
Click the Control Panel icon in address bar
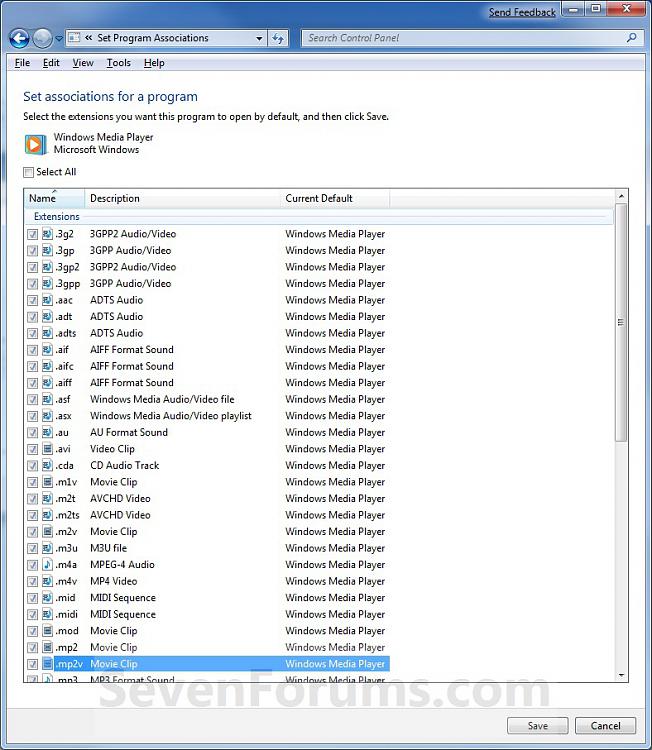click(x=74, y=38)
